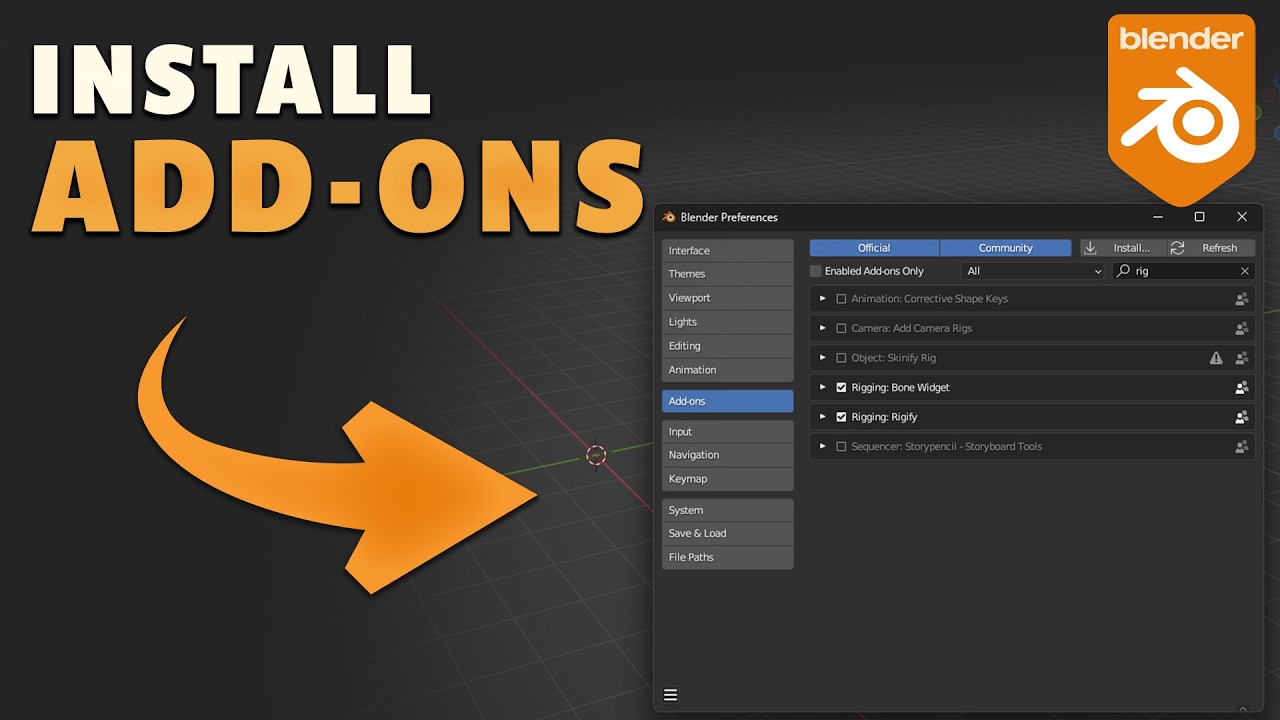This screenshot has width=1280, height=720.
Task: Expand the Add Camera Rigs add-on details
Action: click(x=823, y=328)
